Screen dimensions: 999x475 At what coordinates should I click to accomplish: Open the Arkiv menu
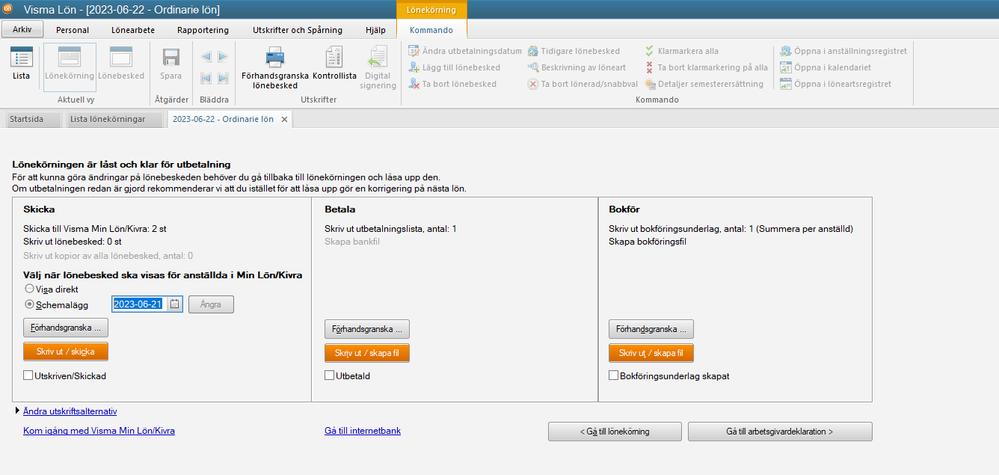point(21,30)
